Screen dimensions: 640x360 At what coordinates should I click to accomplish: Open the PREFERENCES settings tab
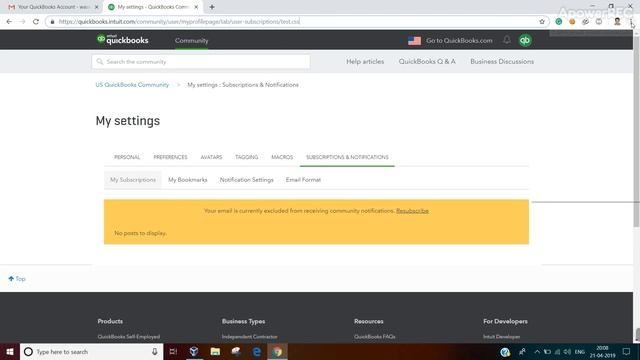click(x=170, y=157)
